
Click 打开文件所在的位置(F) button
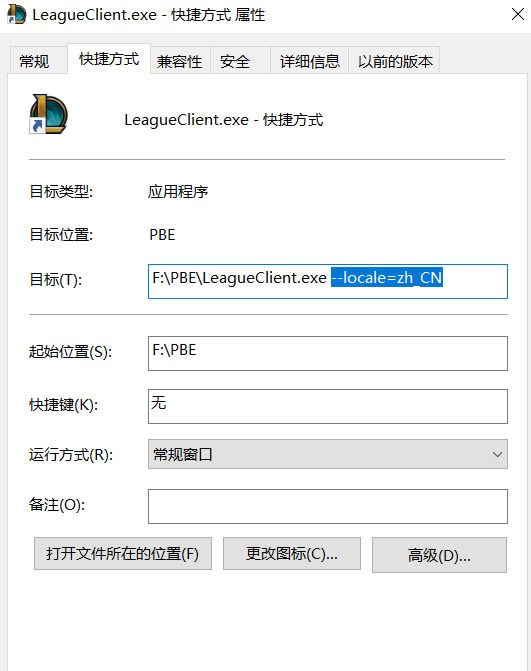[x=123, y=554]
